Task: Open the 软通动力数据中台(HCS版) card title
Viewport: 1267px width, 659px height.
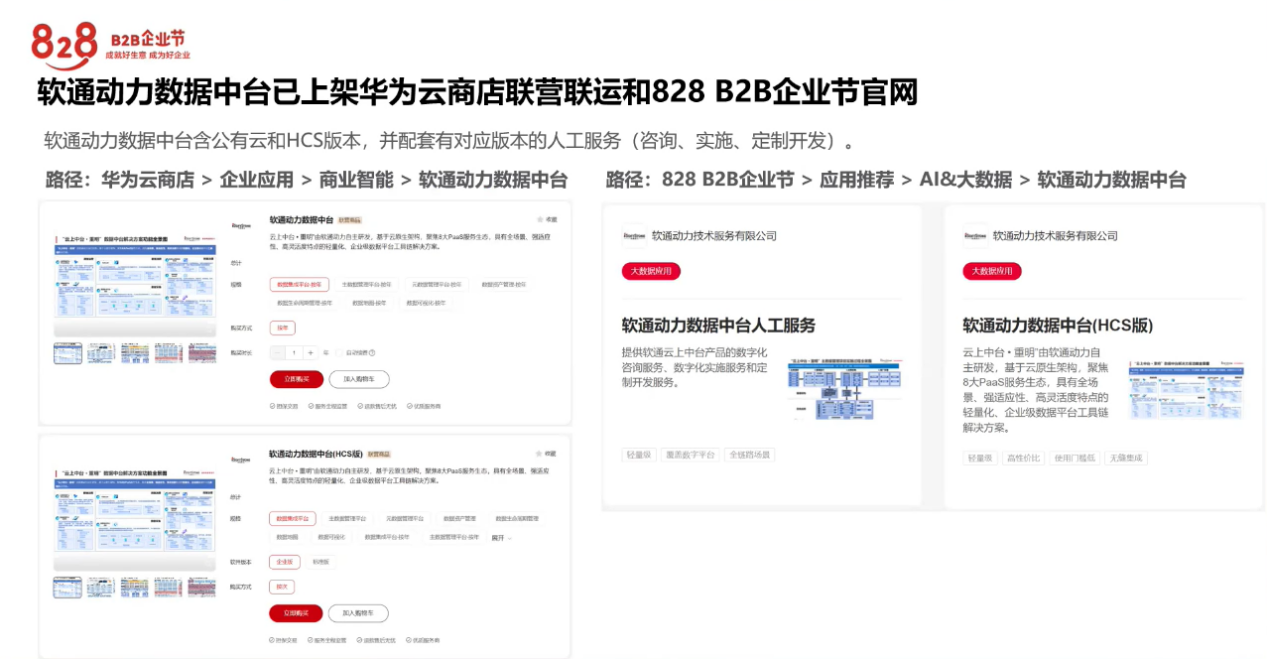Action: 1058,325
